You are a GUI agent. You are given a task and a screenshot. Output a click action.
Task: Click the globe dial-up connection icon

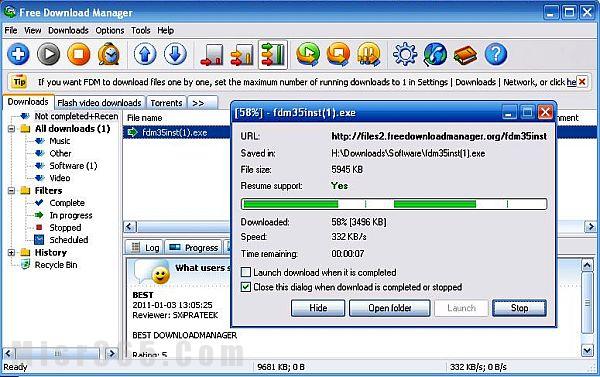(x=435, y=54)
